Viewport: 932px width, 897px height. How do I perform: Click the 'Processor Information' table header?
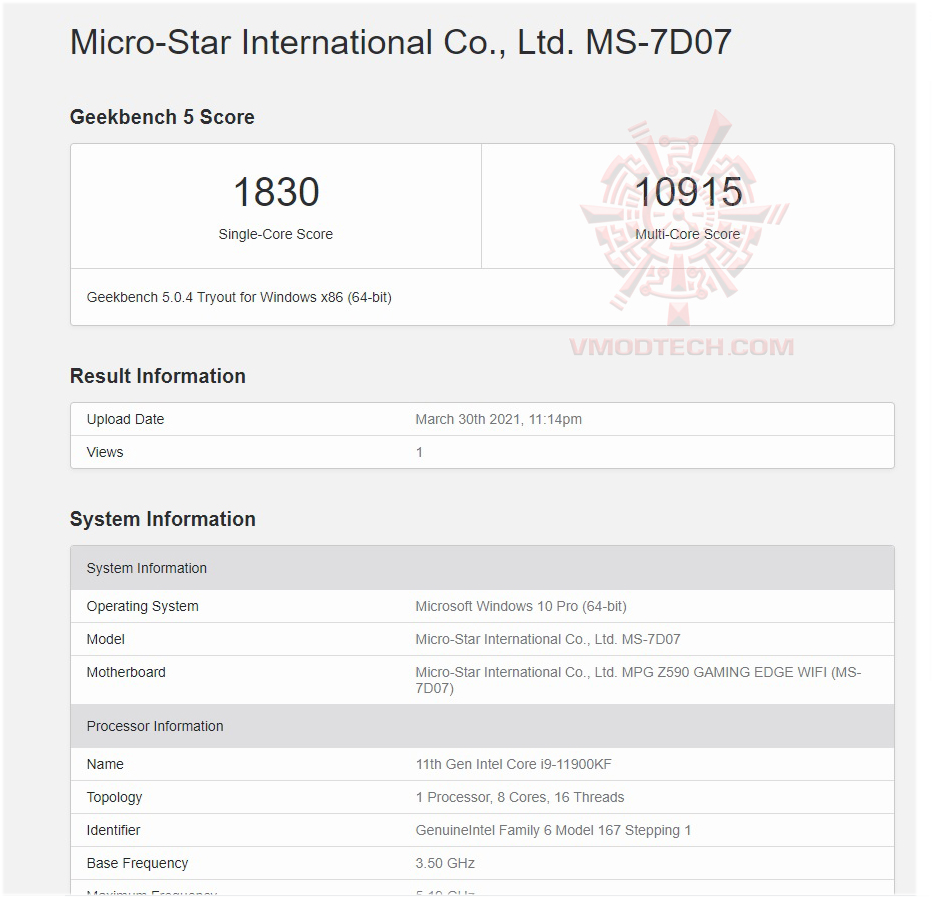(x=482, y=726)
